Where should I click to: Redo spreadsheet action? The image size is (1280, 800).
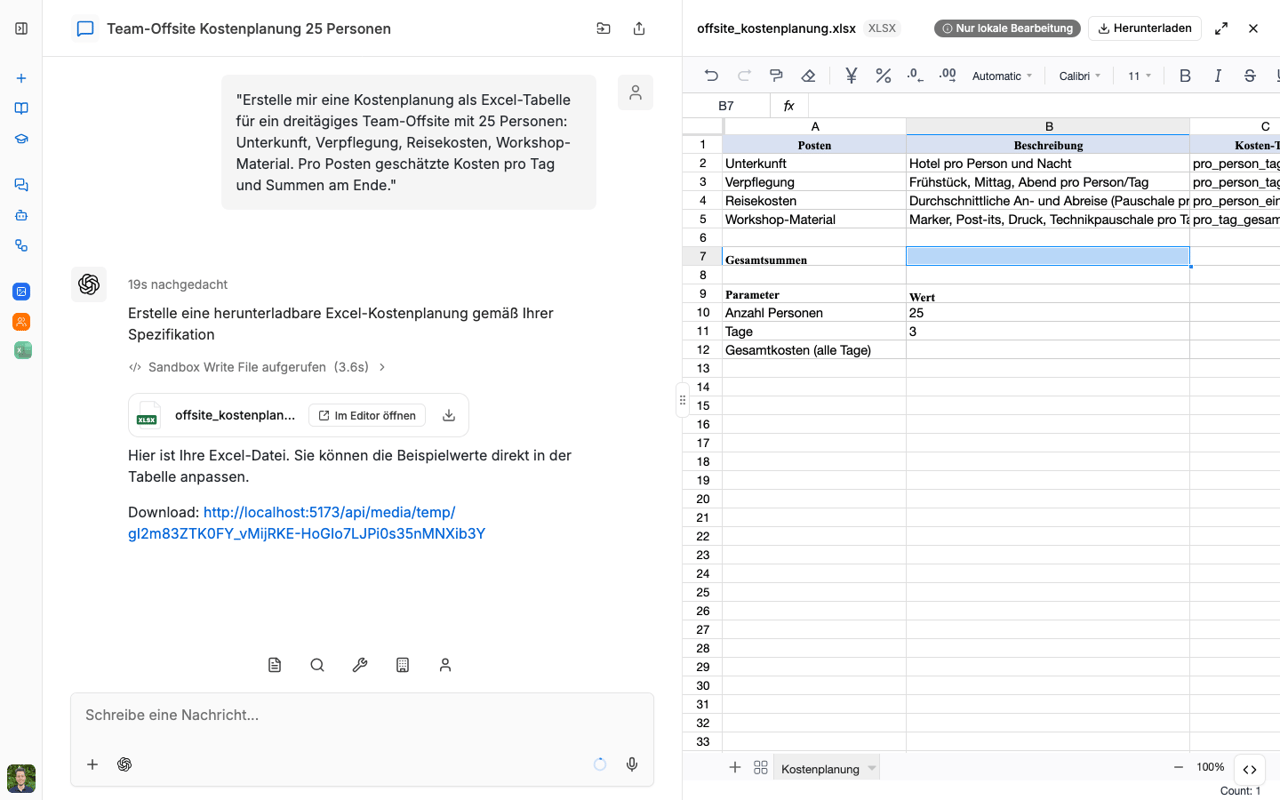coord(744,76)
